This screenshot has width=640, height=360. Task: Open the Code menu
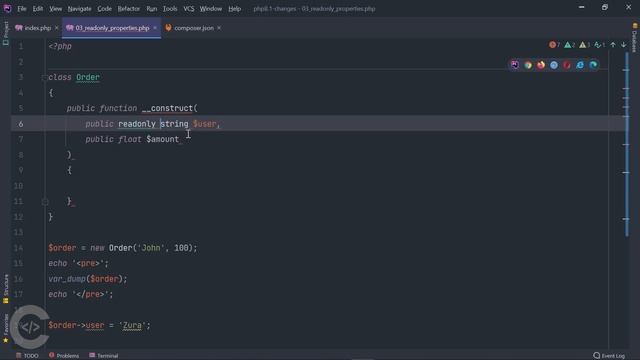coord(104,9)
